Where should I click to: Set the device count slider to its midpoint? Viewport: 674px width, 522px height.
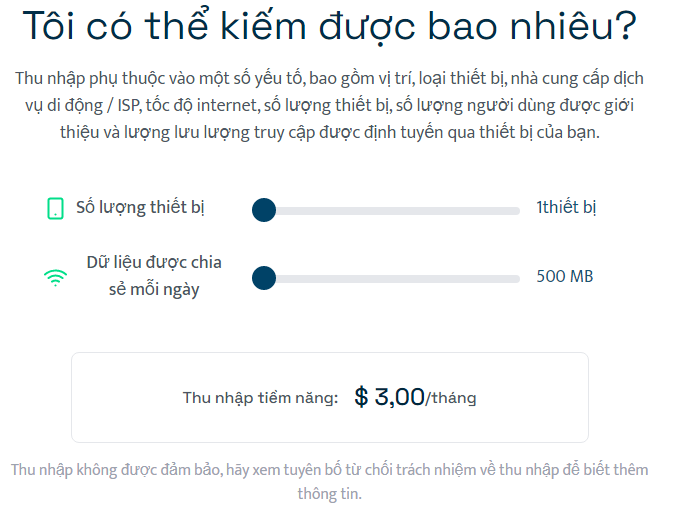tap(391, 210)
